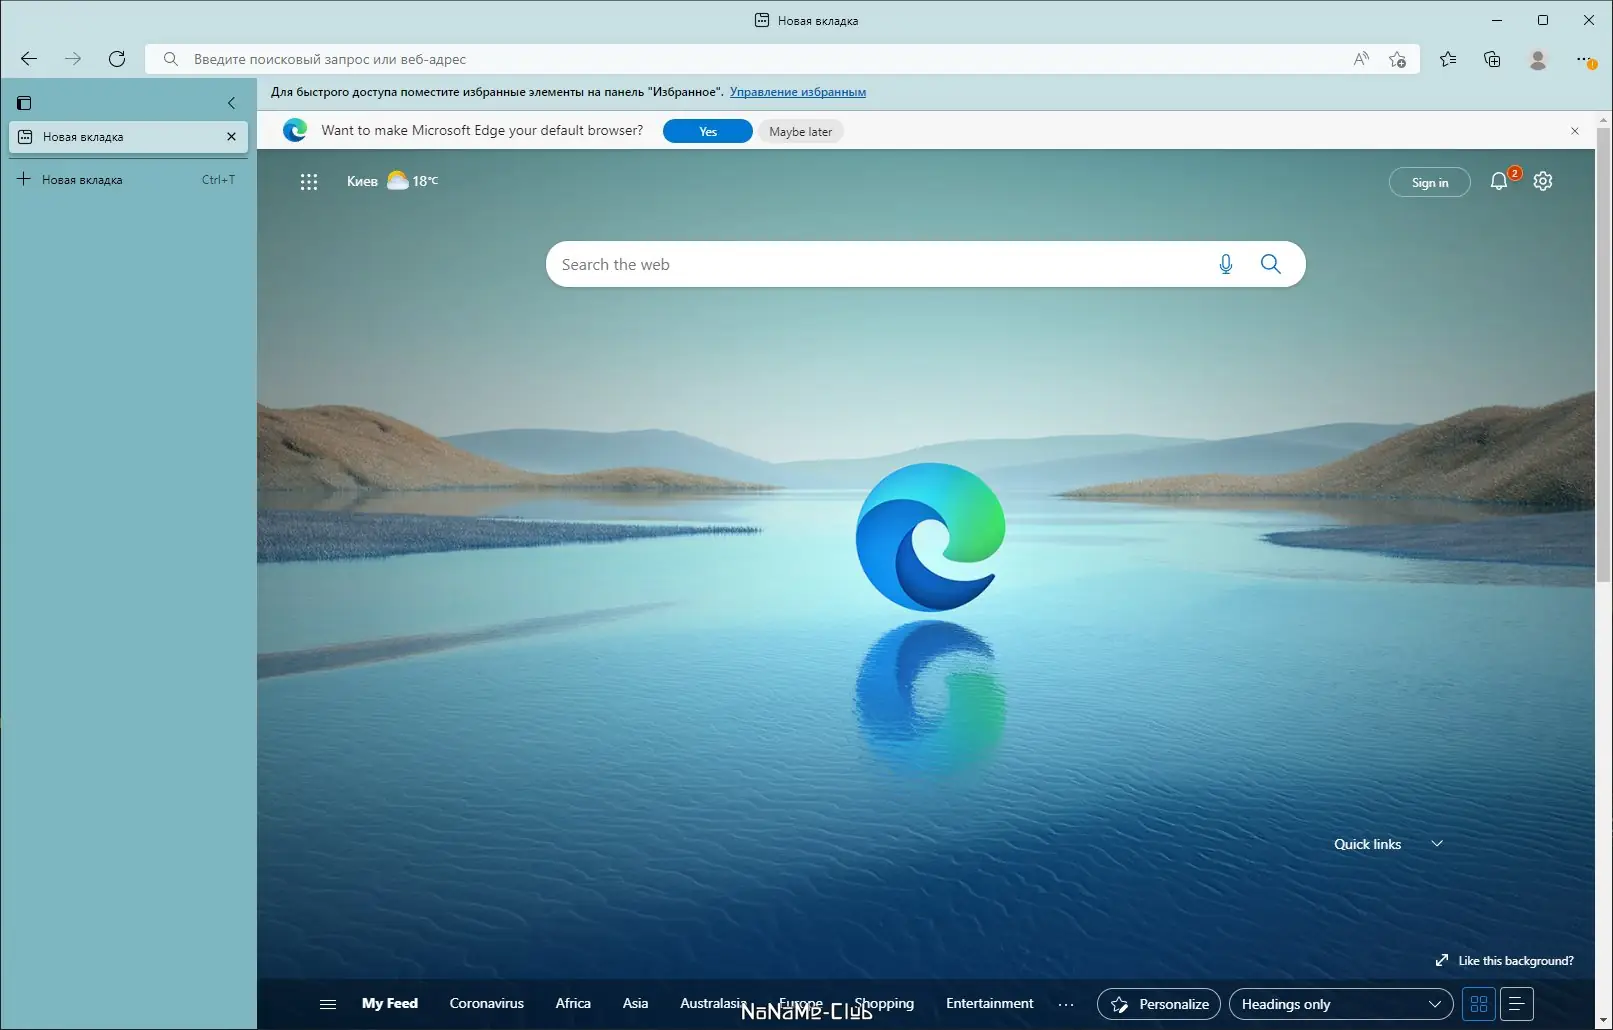Image resolution: width=1613 pixels, height=1030 pixels.
Task: Select the open Новая вкладка tab
Action: click(128, 137)
